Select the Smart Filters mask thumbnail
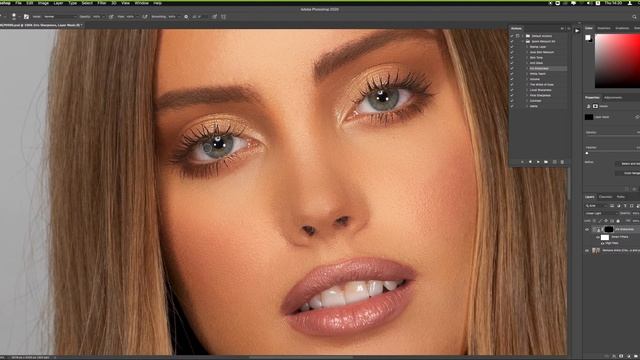Image resolution: width=640 pixels, height=360 pixels. point(605,237)
